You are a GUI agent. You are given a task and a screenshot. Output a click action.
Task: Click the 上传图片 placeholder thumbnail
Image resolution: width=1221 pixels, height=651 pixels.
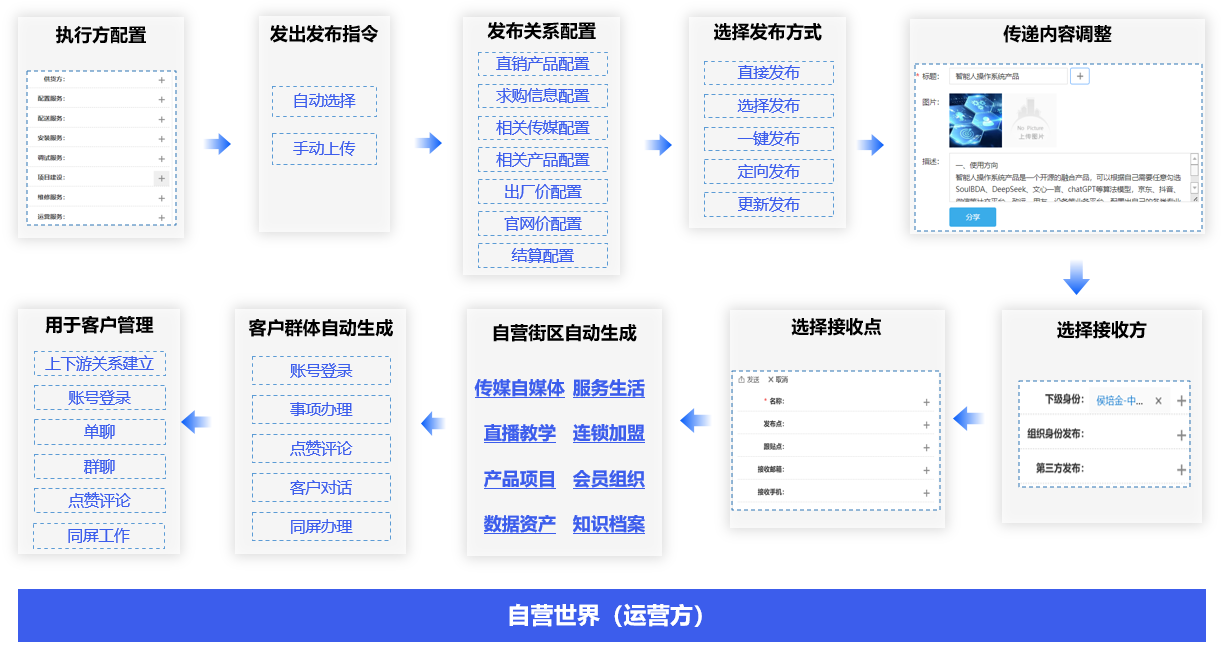[1030, 120]
